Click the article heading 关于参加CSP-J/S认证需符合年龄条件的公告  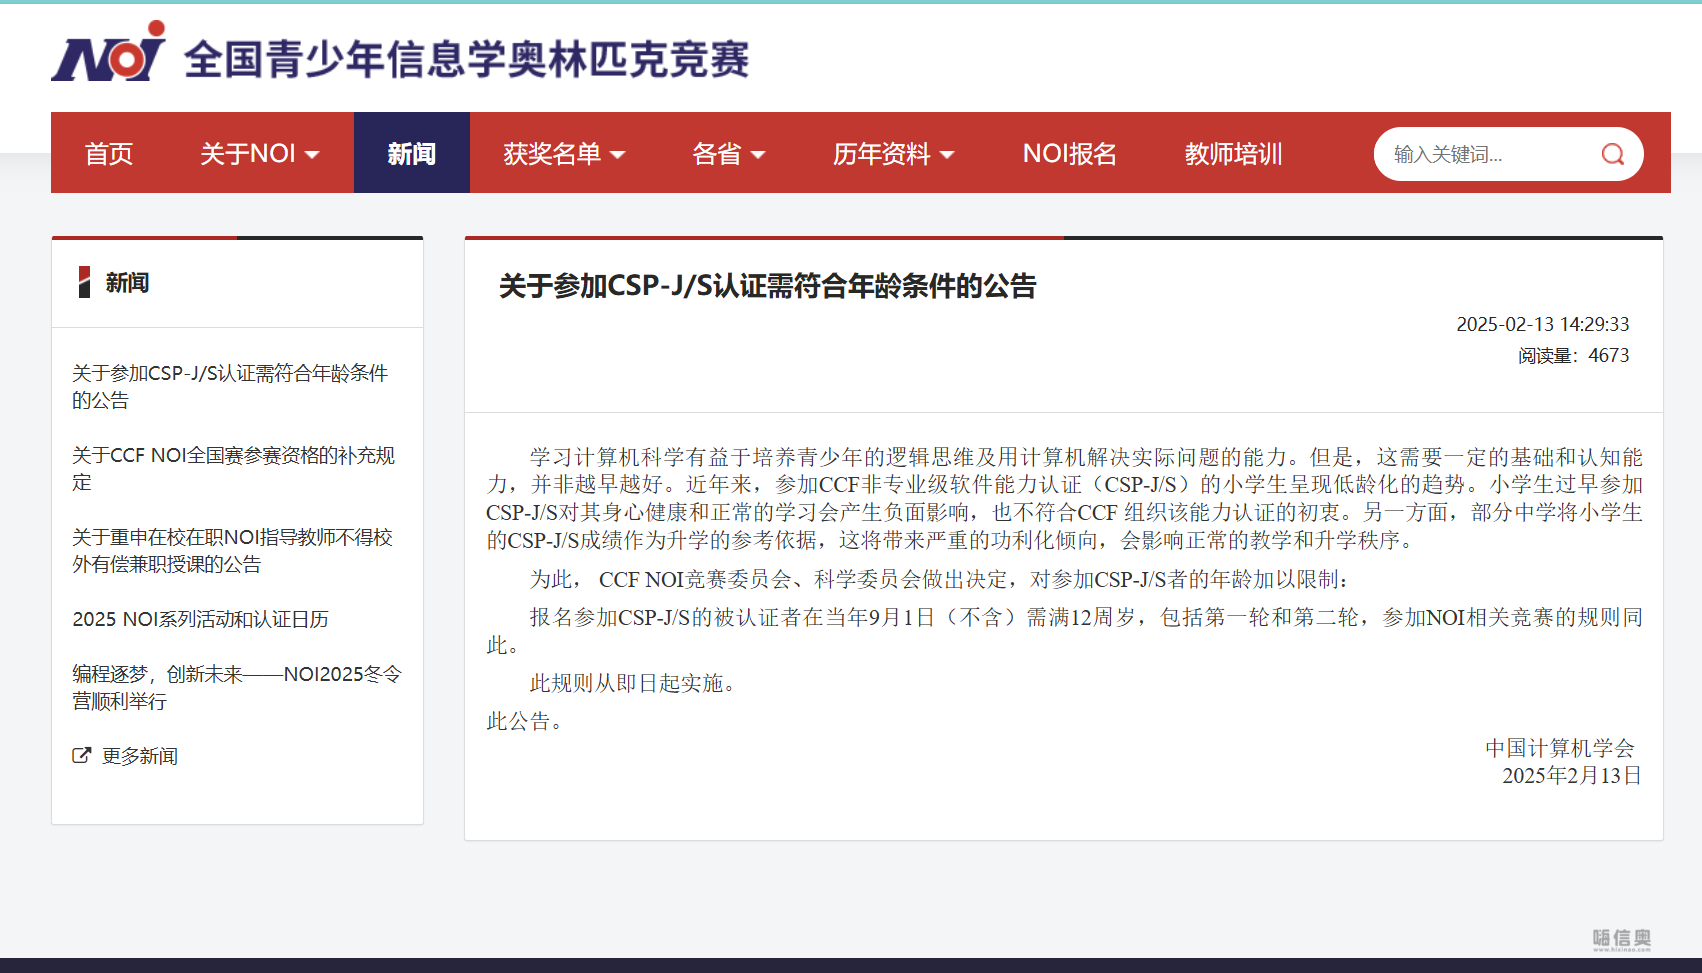click(x=767, y=286)
